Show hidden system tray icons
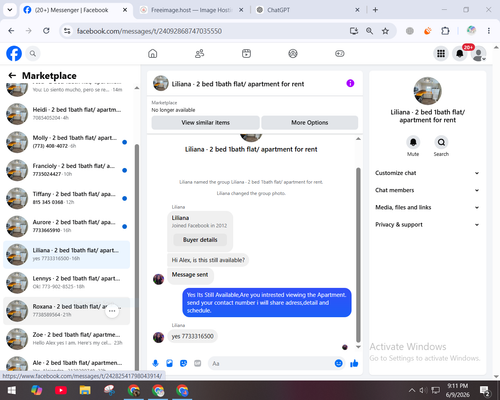 [x=412, y=390]
